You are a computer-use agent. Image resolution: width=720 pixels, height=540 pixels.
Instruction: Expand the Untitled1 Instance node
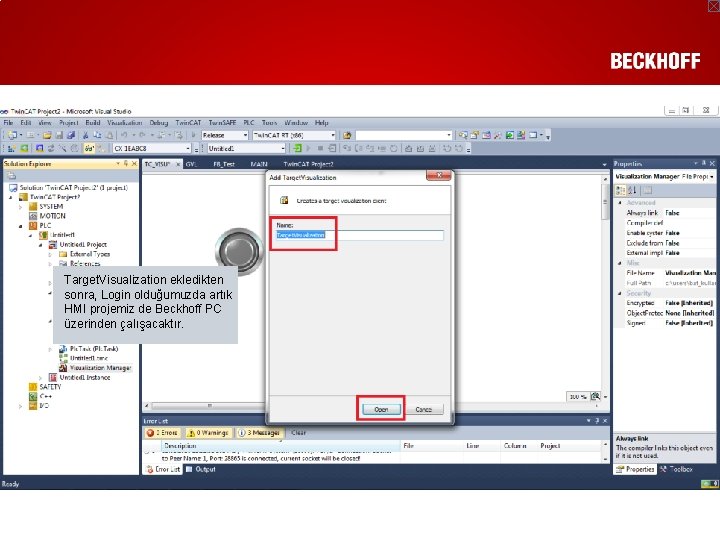pos(41,378)
